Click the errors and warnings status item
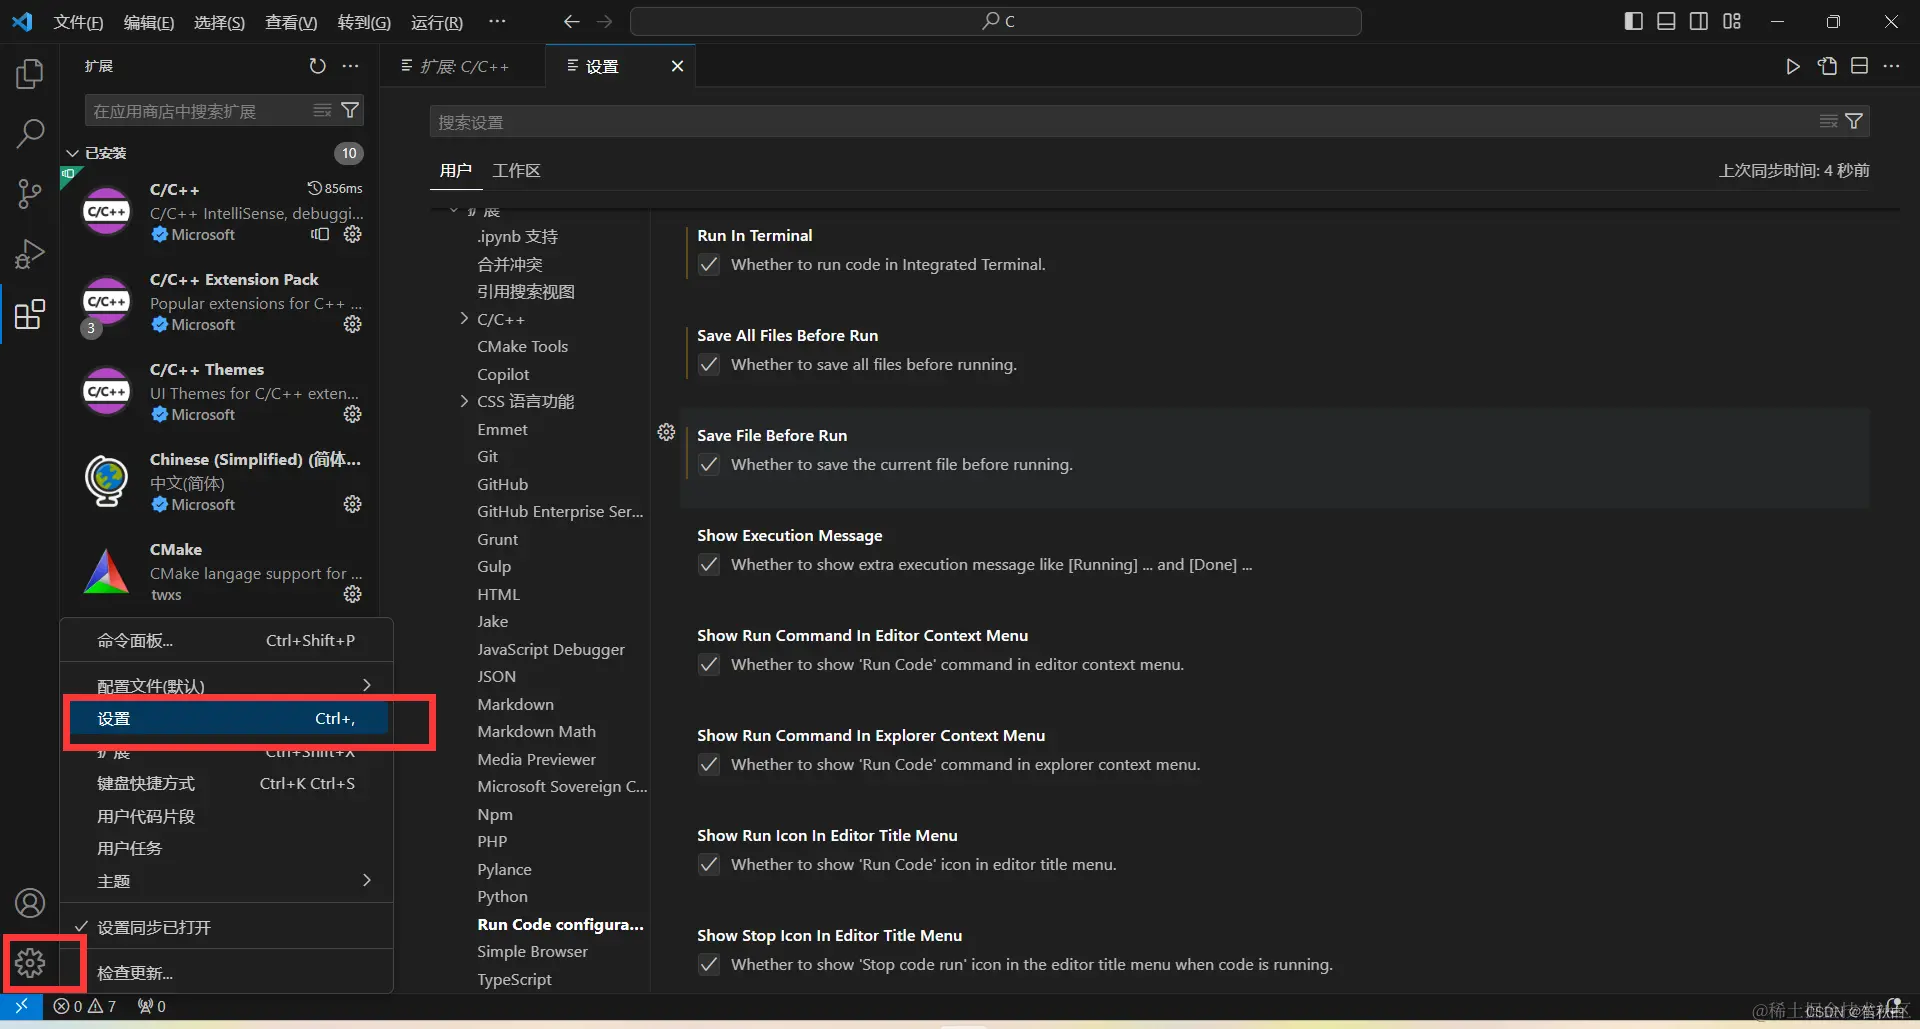 point(85,1006)
